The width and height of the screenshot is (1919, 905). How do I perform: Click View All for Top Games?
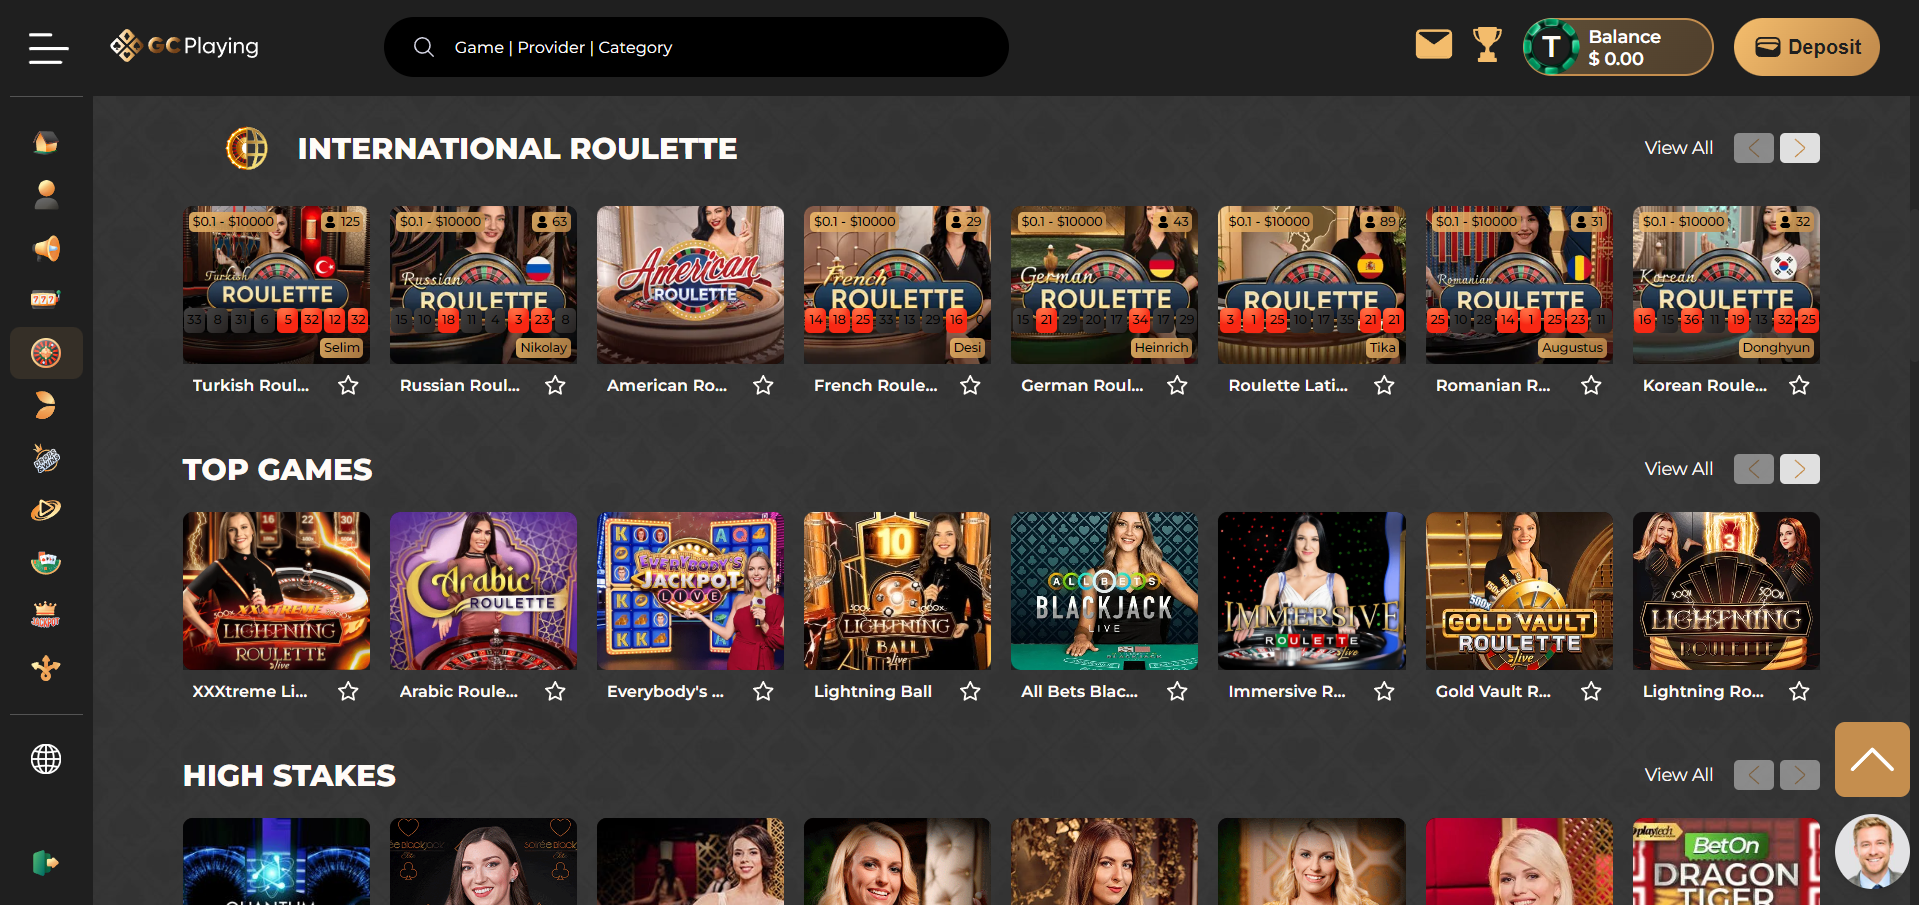coord(1679,469)
